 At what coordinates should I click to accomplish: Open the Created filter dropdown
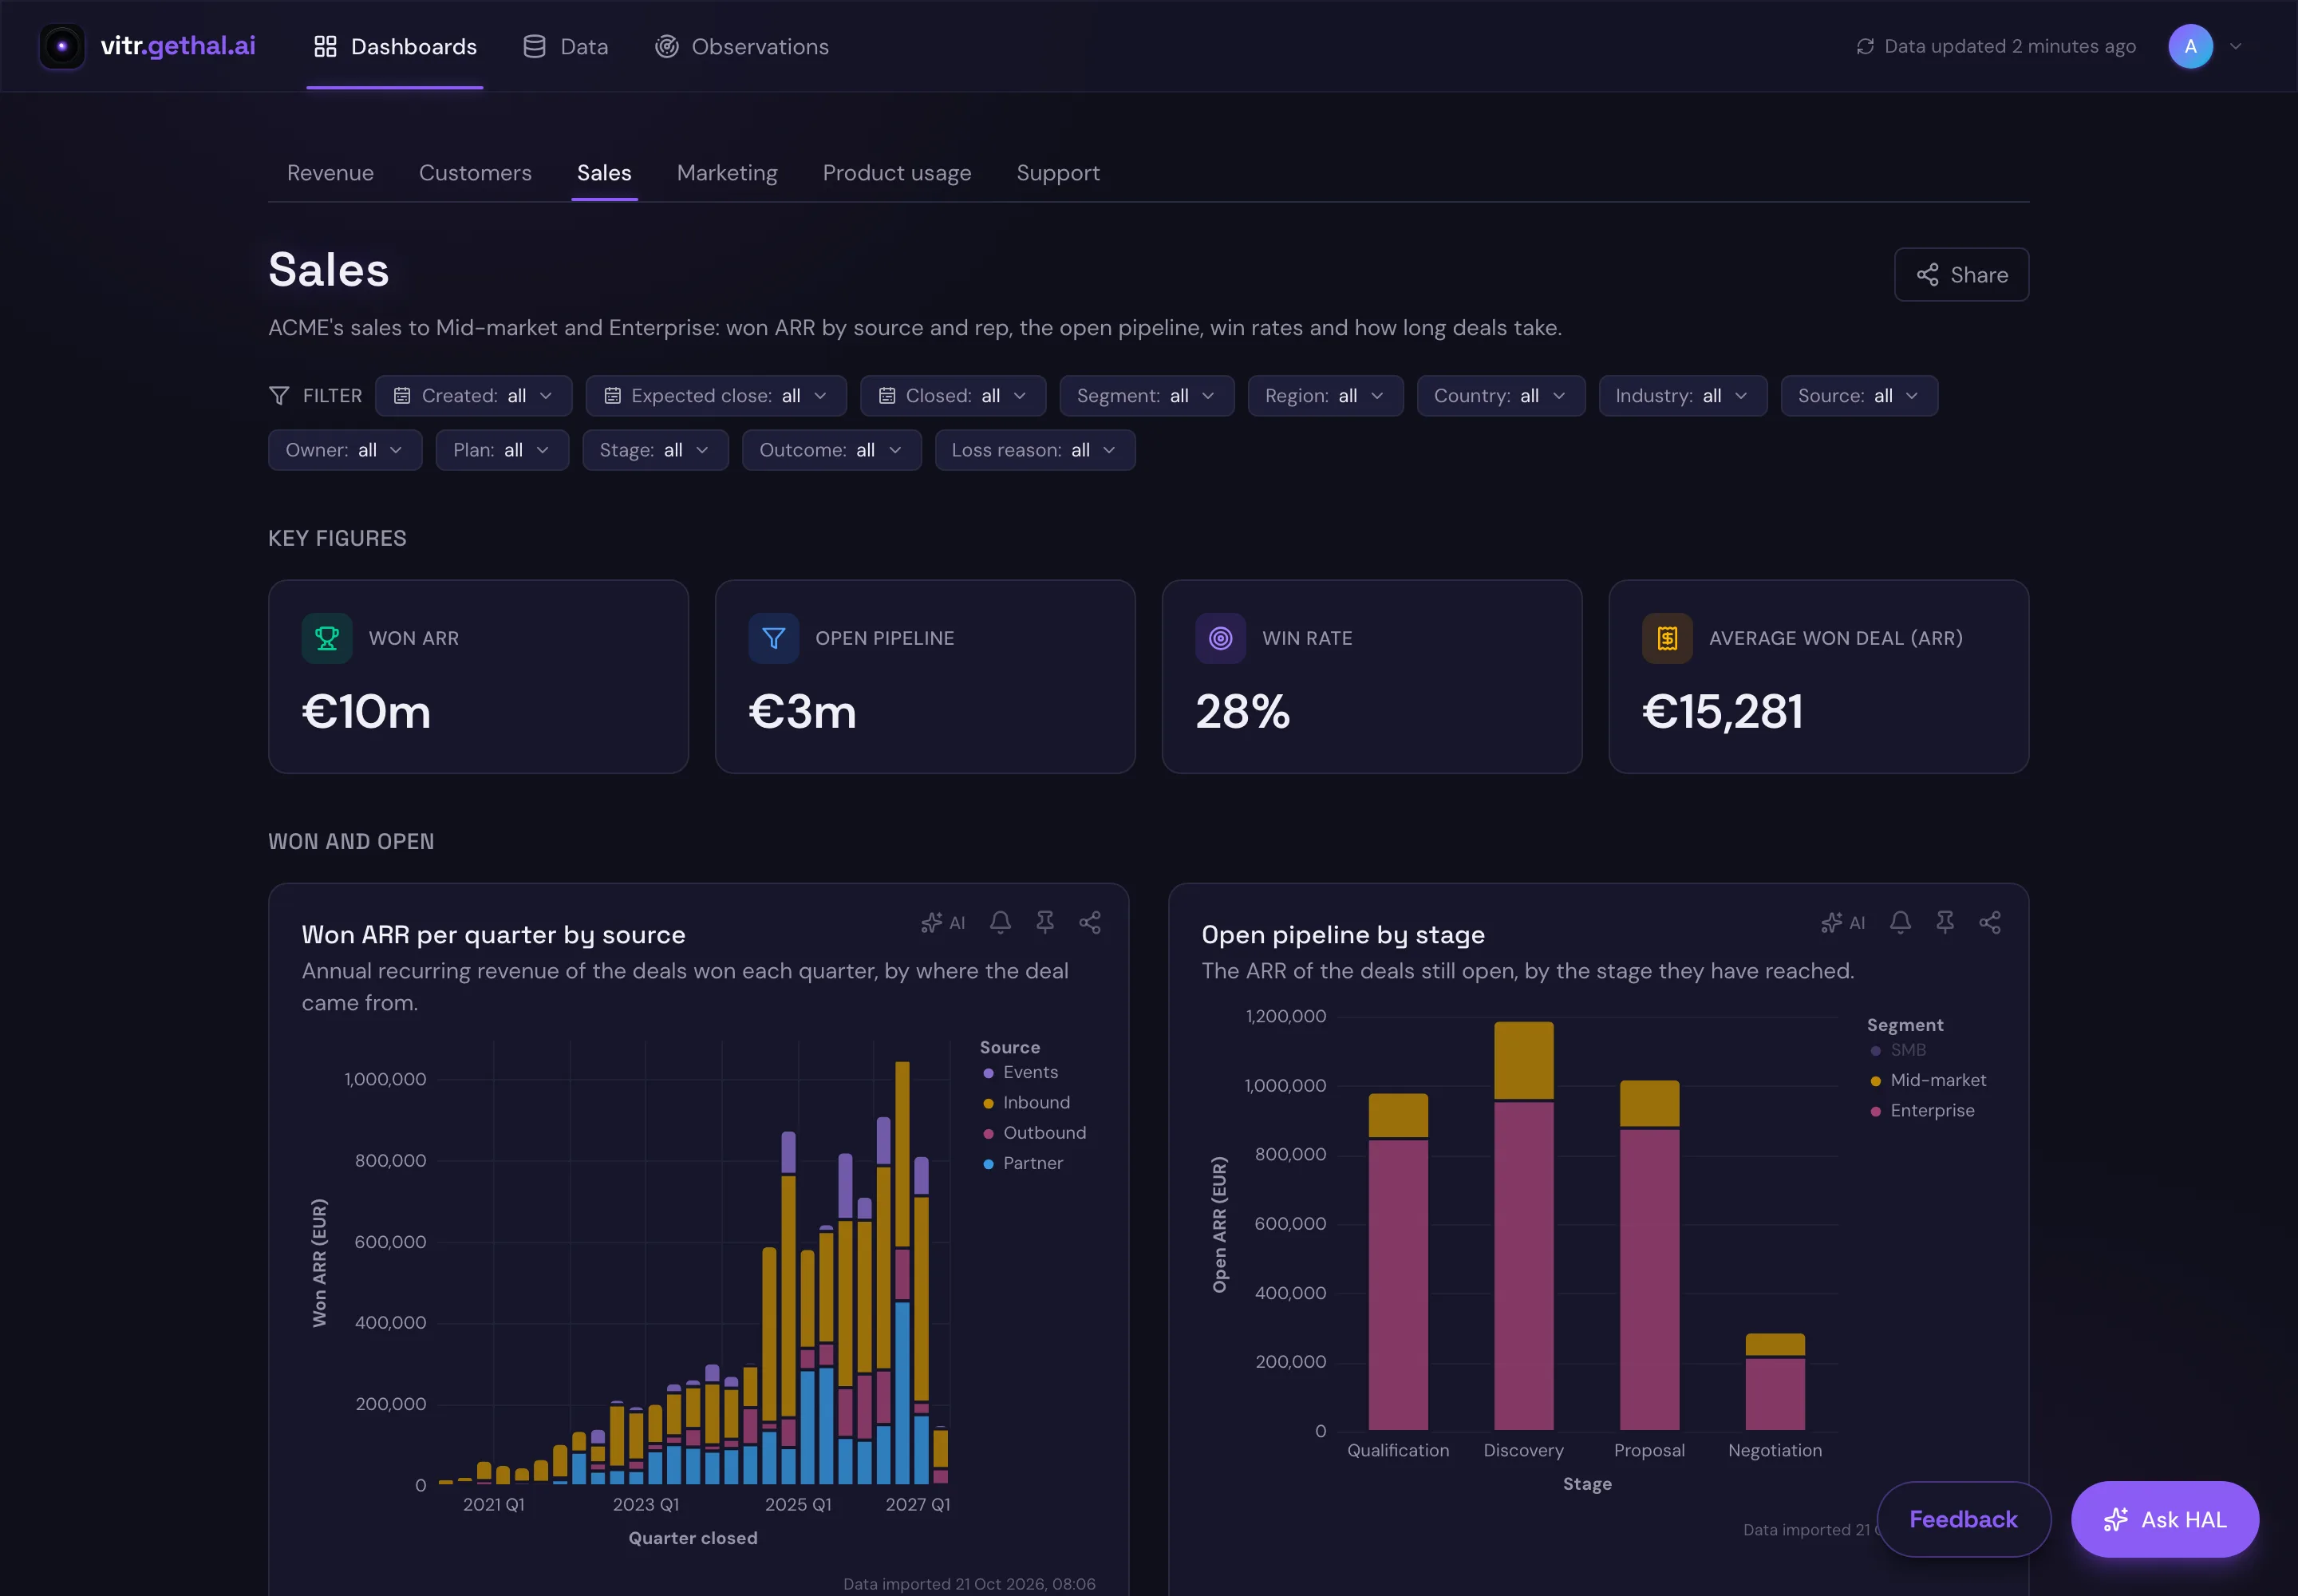(x=473, y=396)
